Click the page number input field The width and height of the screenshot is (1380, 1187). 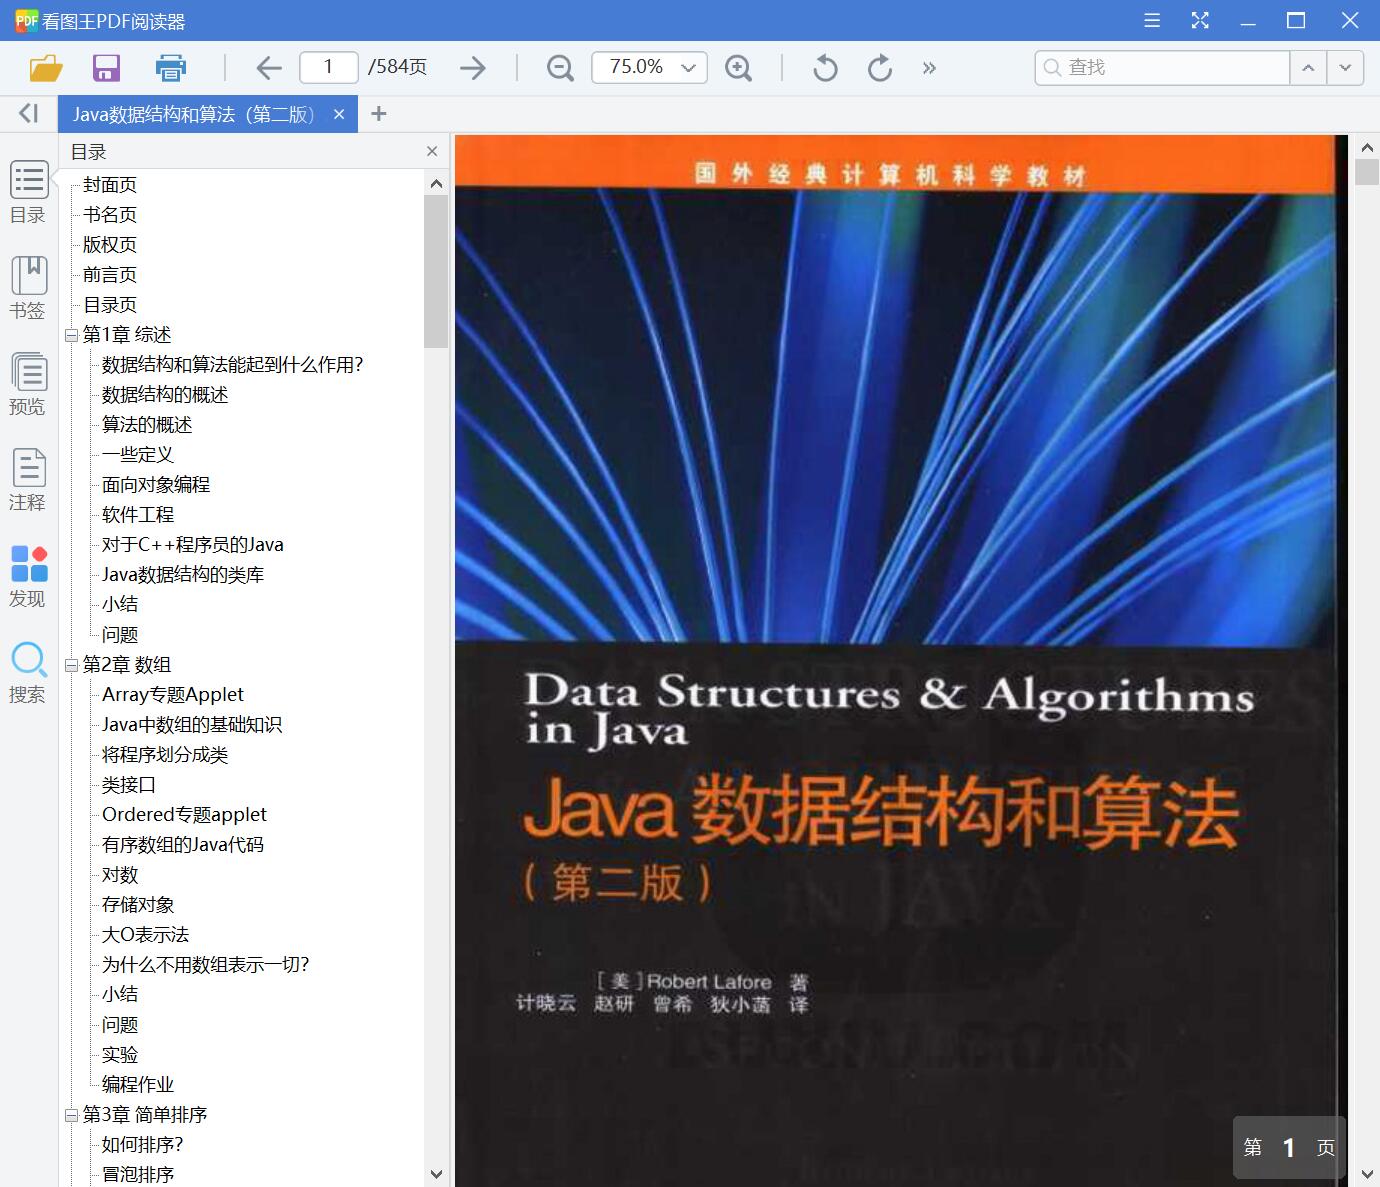click(329, 67)
